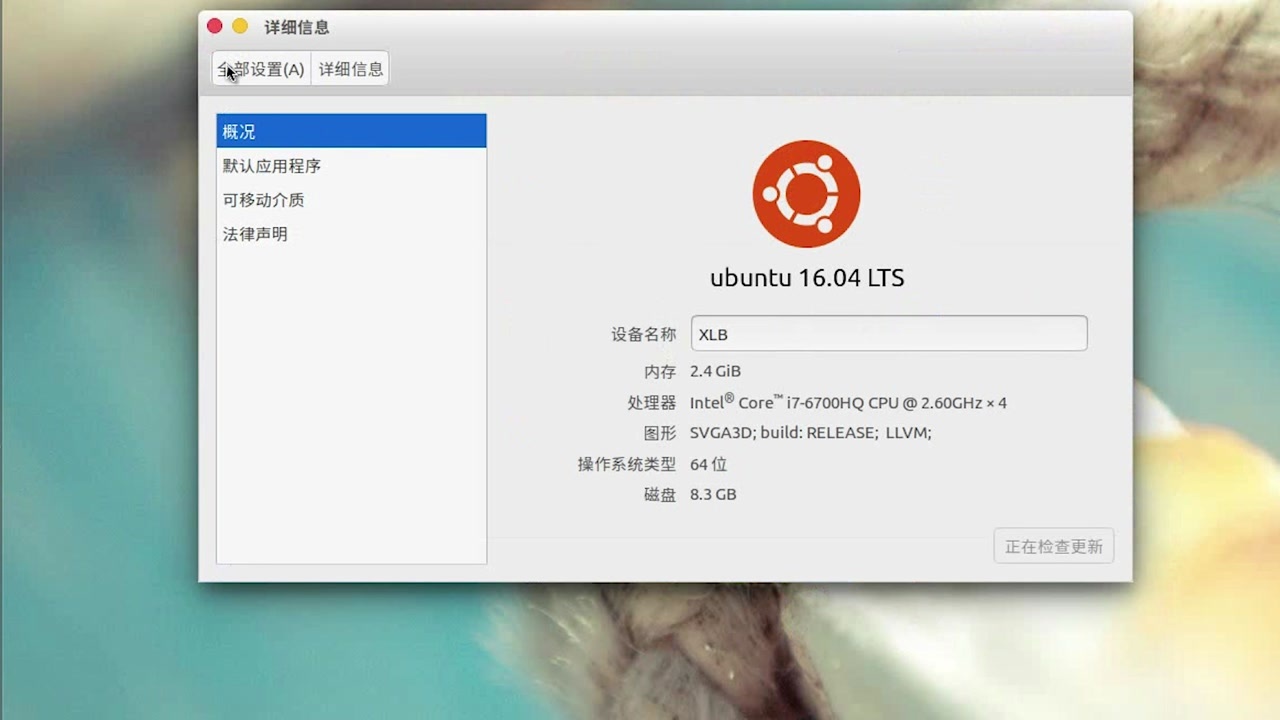Click the 设备名称 label
The height and width of the screenshot is (720, 1280).
click(644, 334)
